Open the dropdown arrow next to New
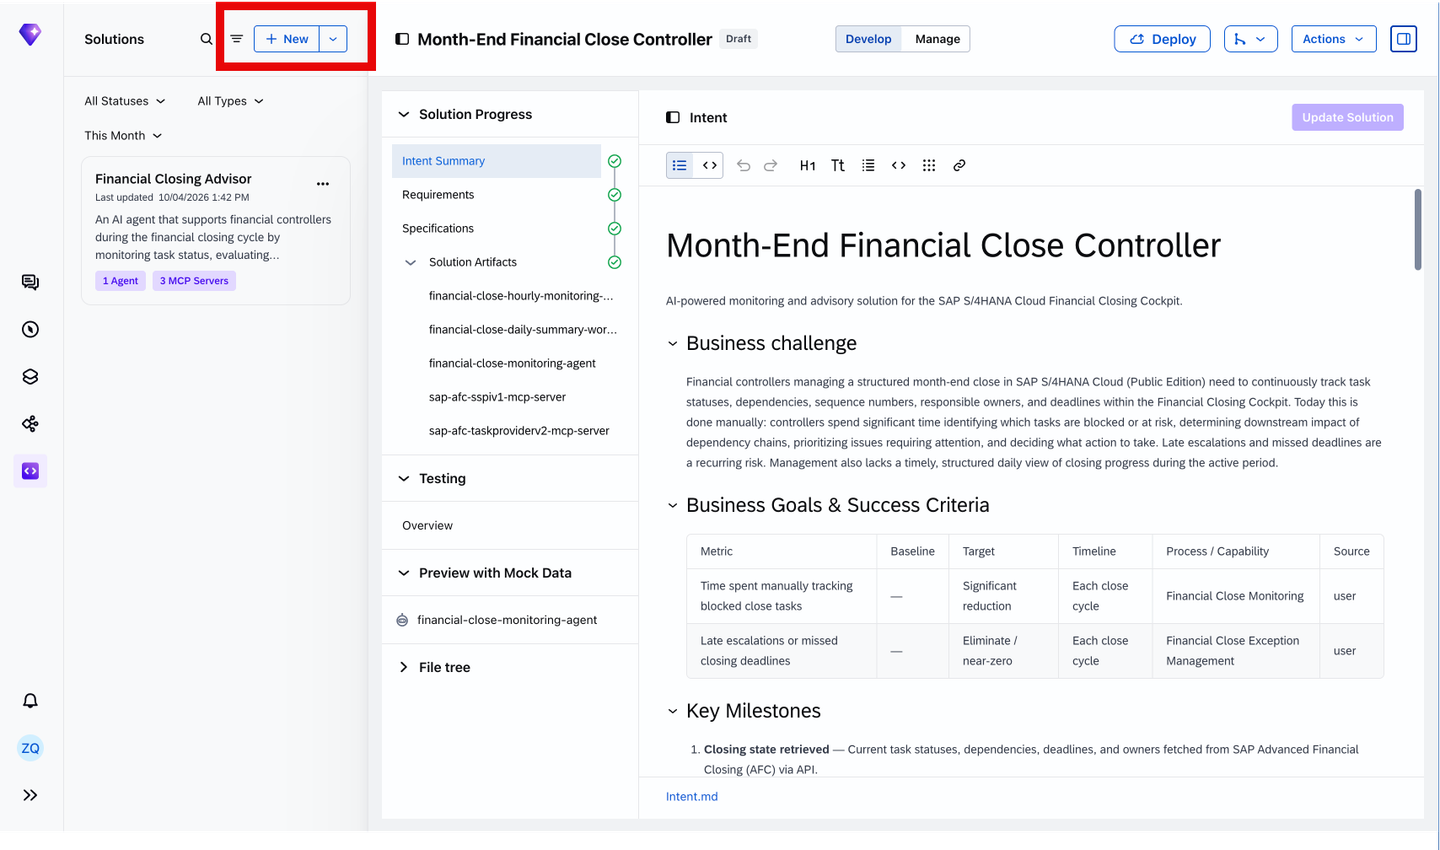 [x=333, y=39]
